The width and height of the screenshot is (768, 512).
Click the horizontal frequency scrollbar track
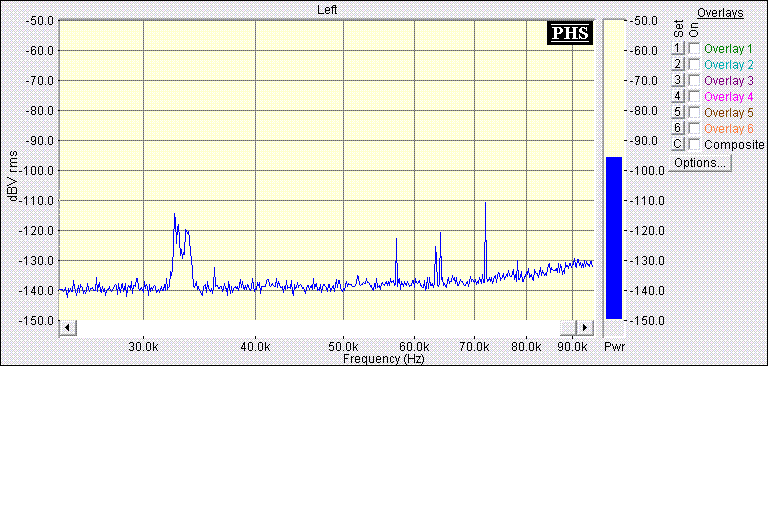pos(318,327)
